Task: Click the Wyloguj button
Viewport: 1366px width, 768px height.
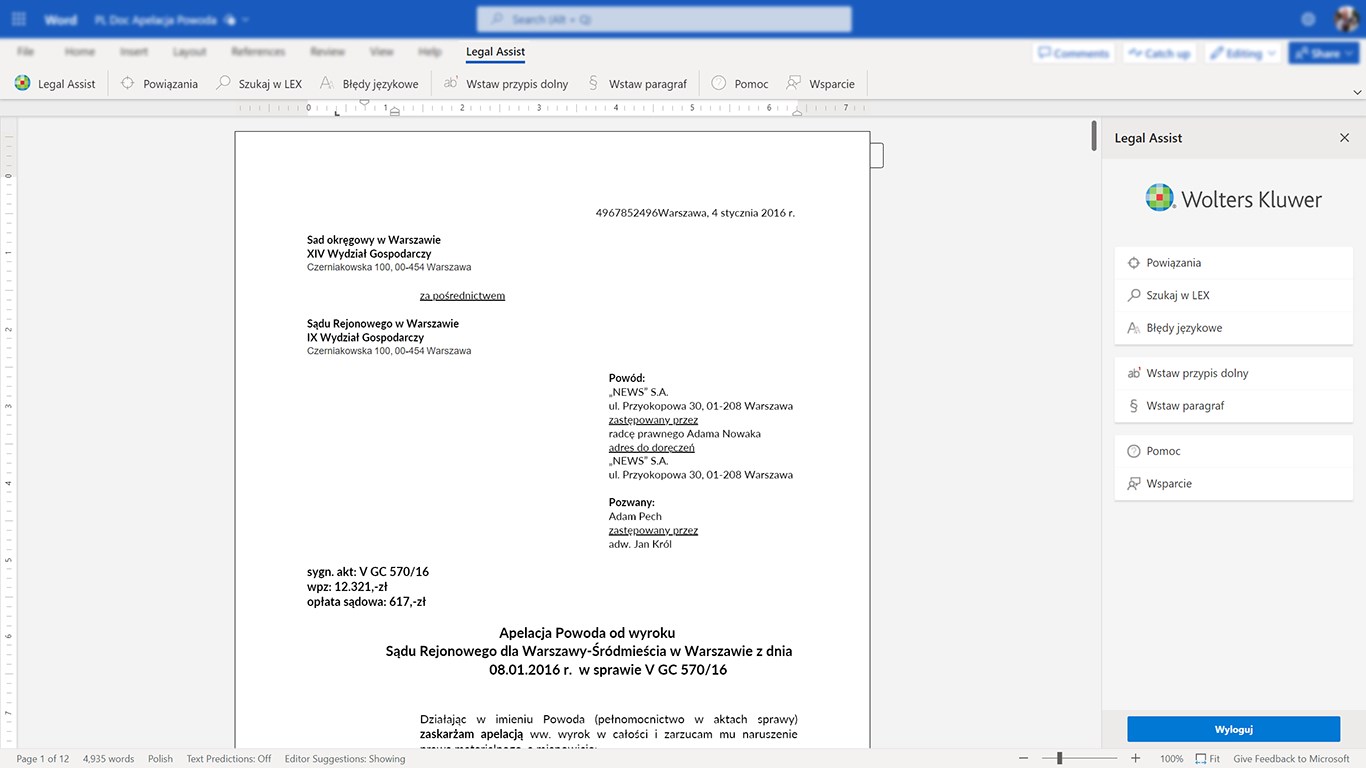Action: pyautogui.click(x=1233, y=729)
